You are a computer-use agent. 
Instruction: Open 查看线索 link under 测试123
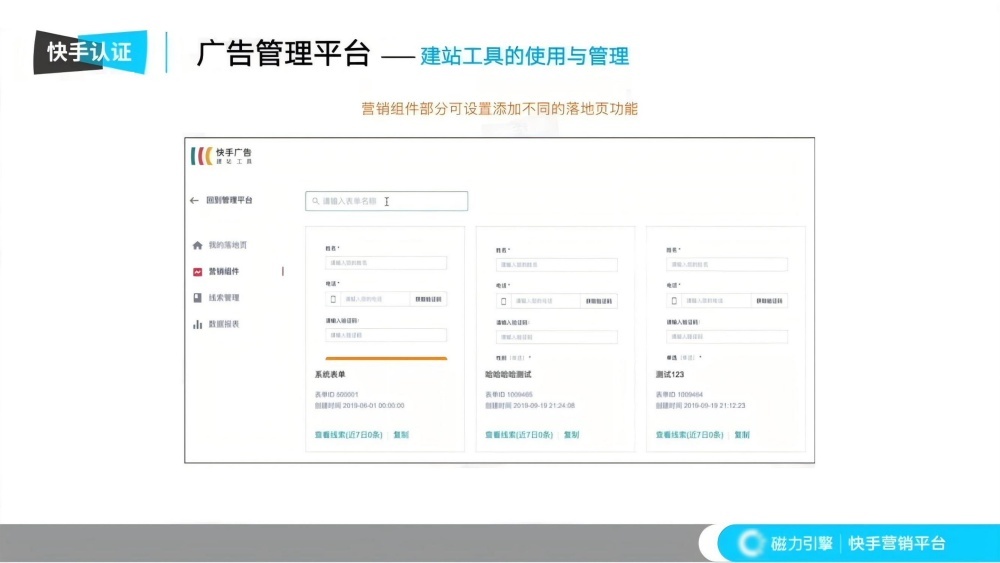(x=689, y=435)
